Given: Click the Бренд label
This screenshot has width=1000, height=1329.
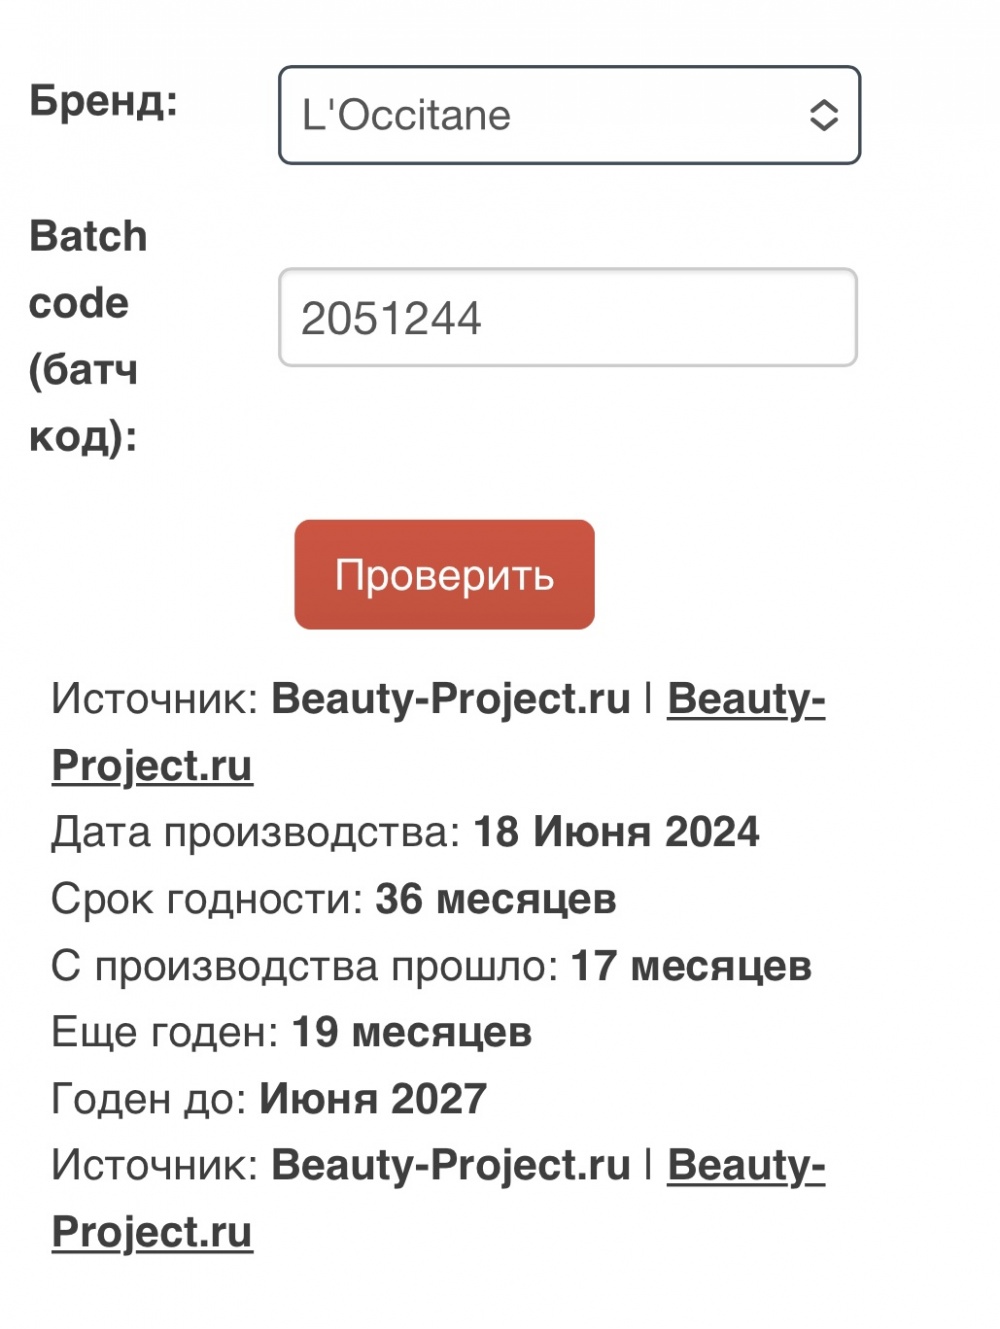Looking at the screenshot, I should point(104,100).
